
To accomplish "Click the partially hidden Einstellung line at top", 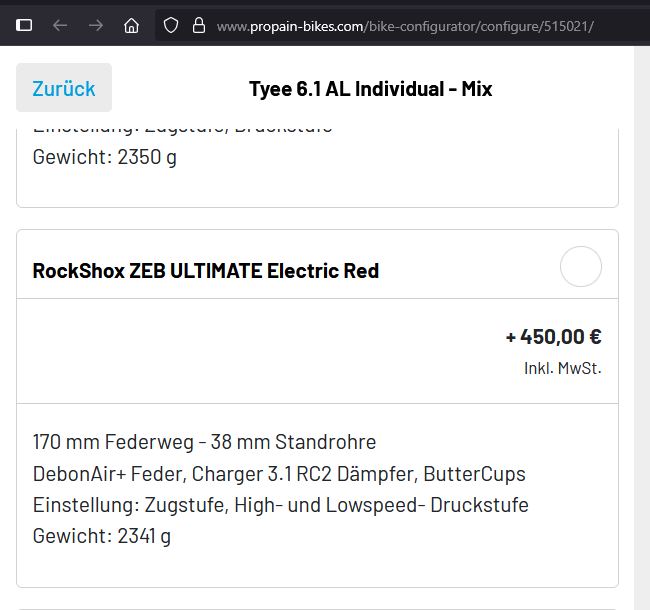I will 182,130.
